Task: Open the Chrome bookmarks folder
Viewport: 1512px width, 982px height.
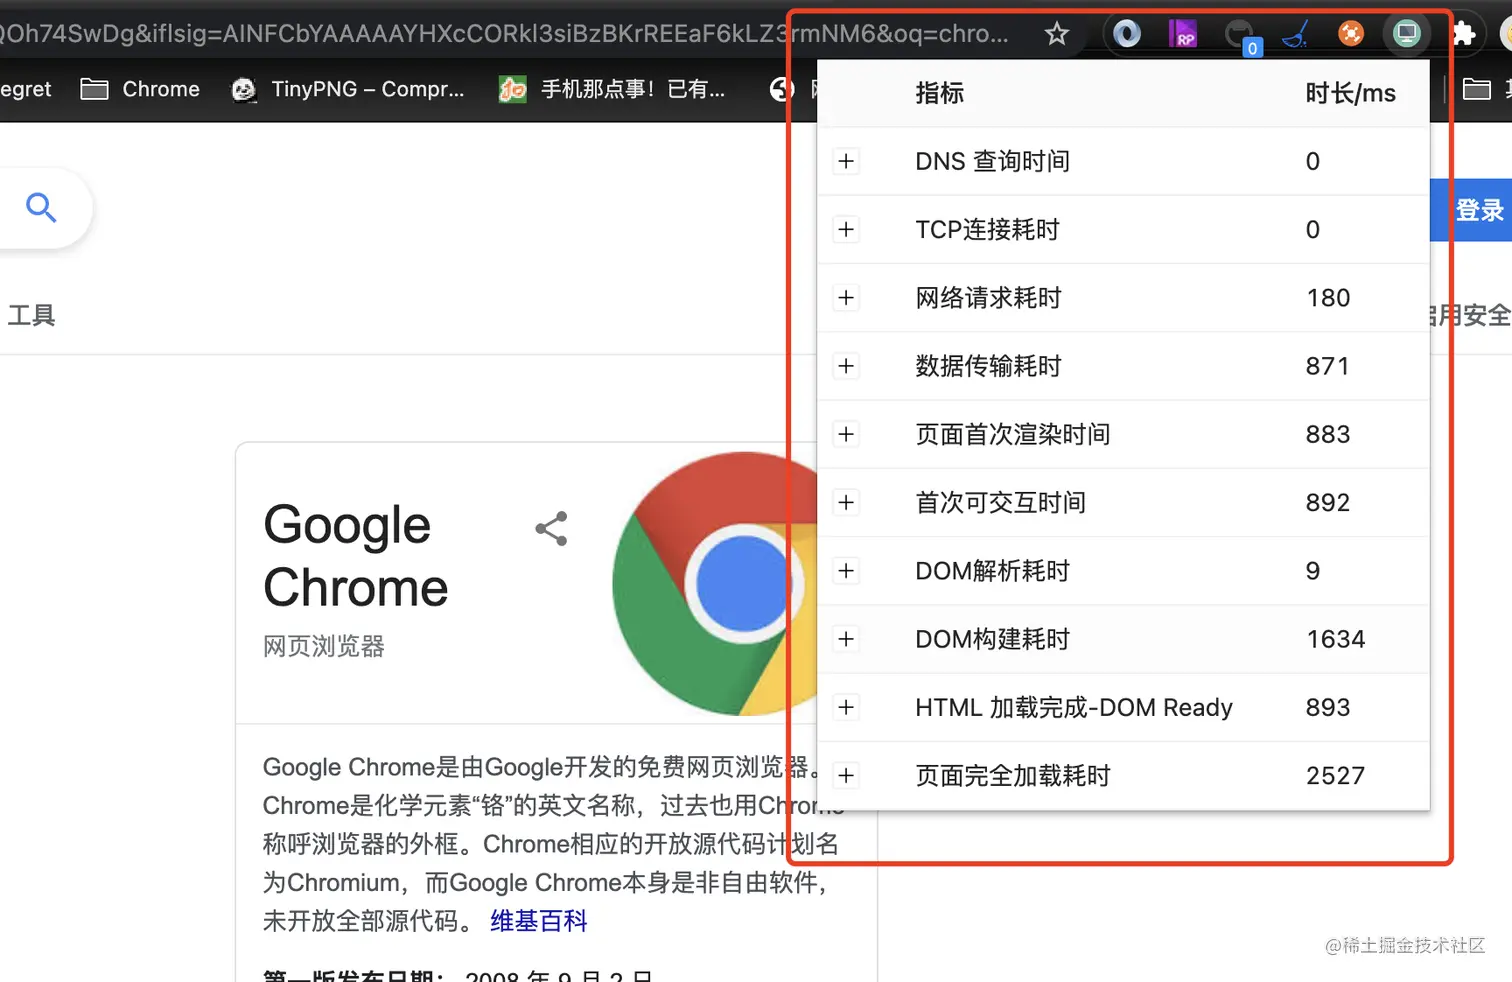Action: click(x=140, y=89)
